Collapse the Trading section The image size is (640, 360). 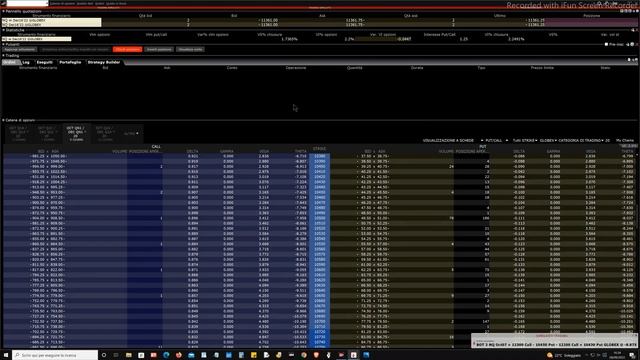(3, 56)
